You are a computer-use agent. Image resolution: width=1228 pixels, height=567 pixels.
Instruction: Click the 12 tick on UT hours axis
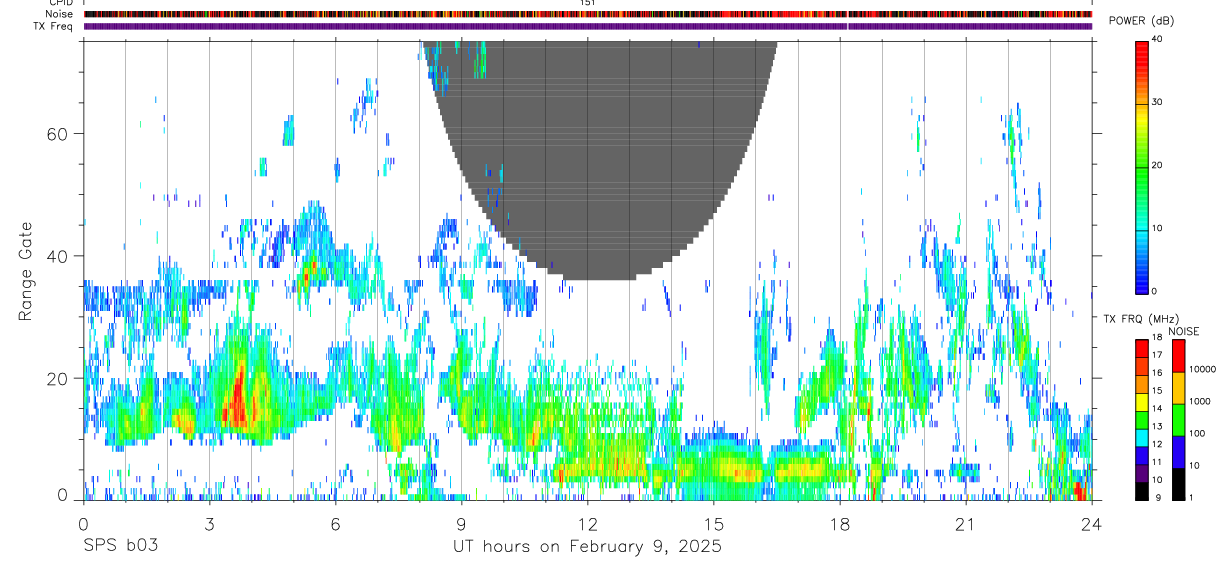coord(587,523)
